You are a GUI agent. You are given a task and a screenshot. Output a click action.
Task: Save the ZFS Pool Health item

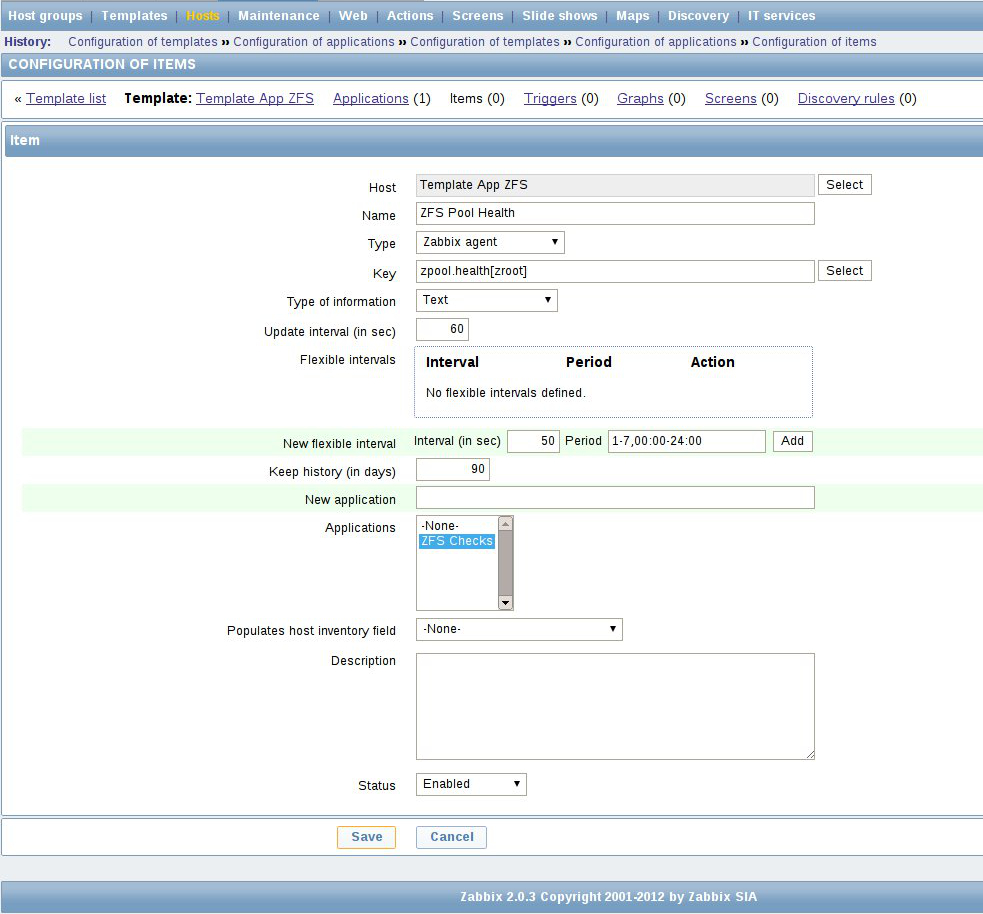[366, 837]
